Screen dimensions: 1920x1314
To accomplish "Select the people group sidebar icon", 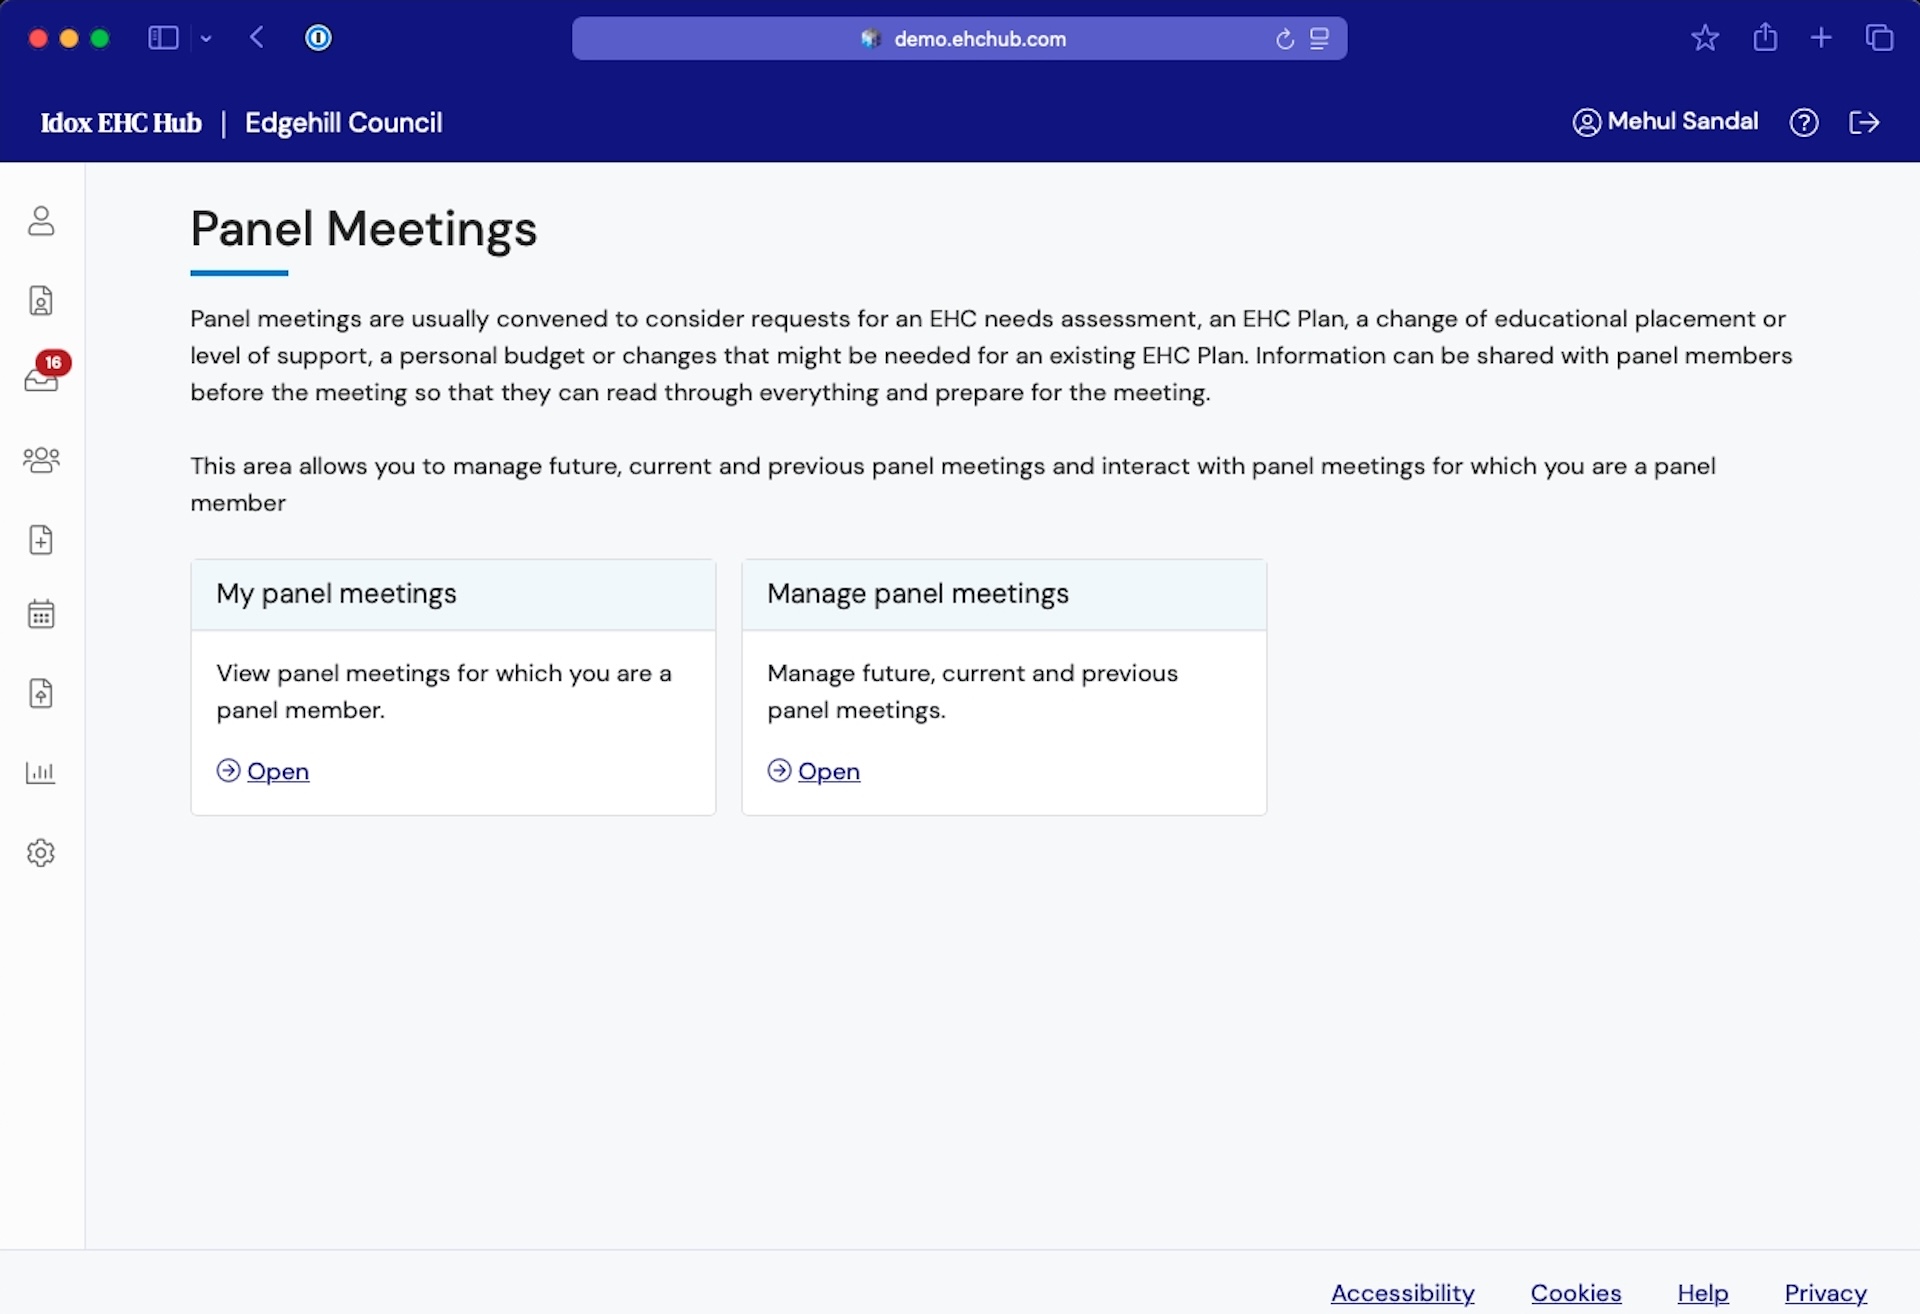I will [x=41, y=459].
